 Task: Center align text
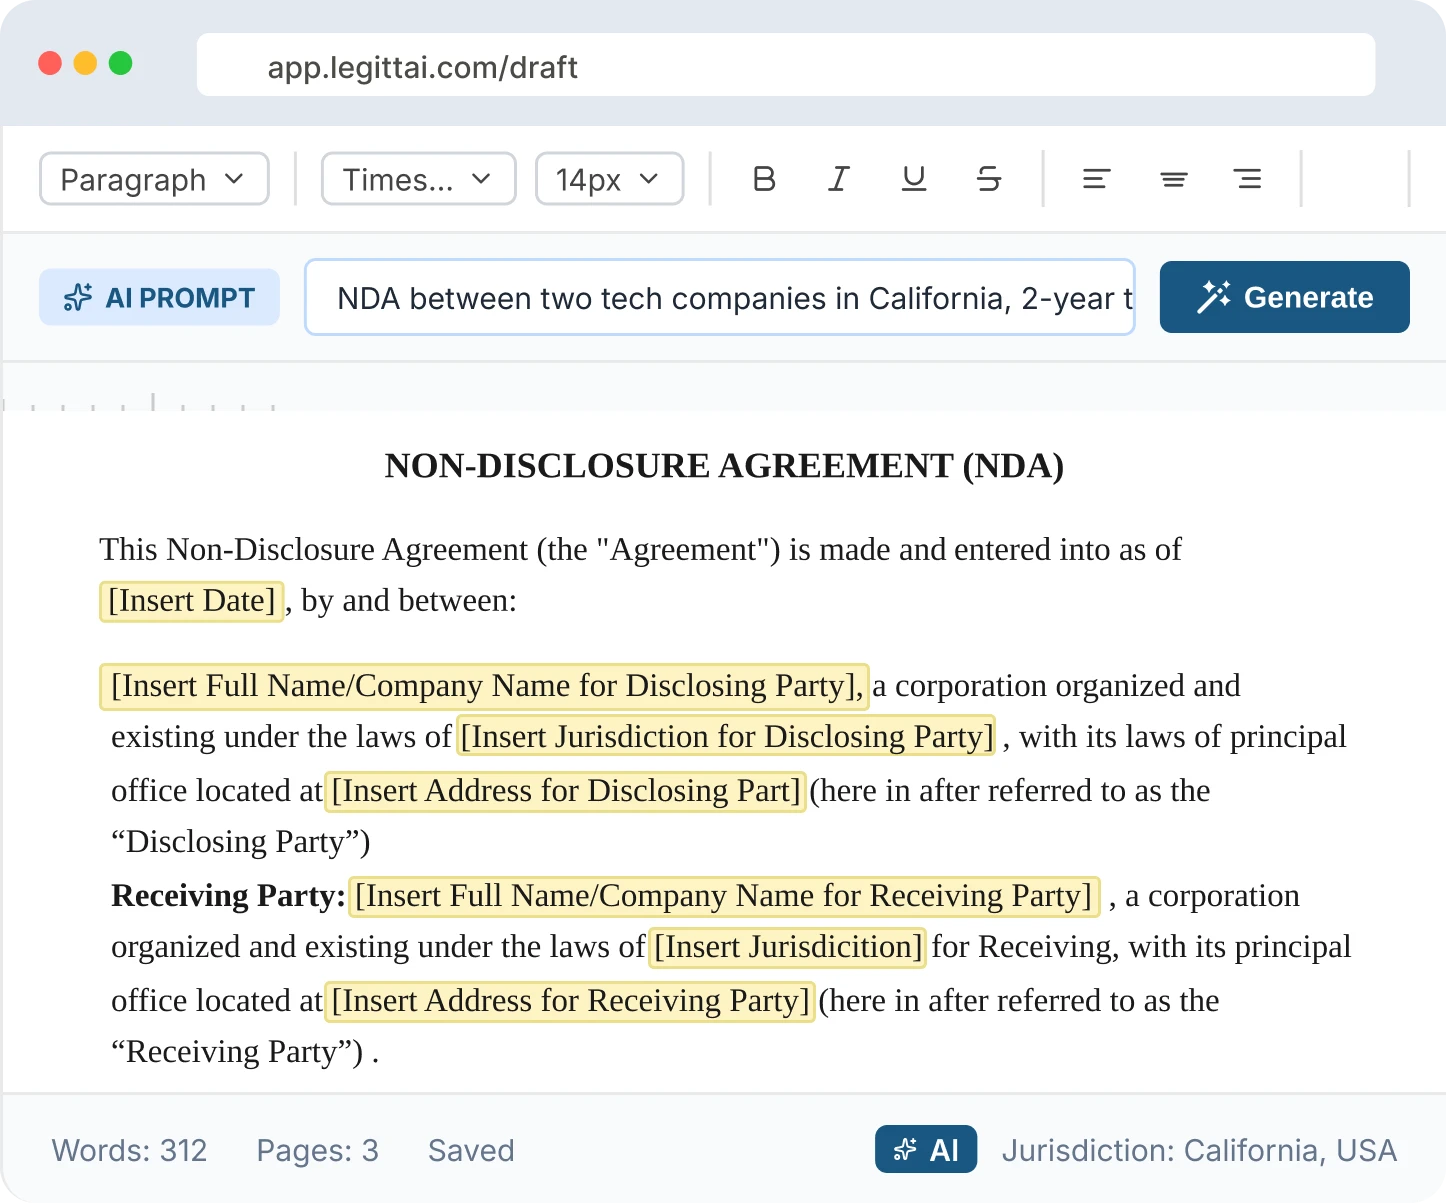coord(1173,179)
